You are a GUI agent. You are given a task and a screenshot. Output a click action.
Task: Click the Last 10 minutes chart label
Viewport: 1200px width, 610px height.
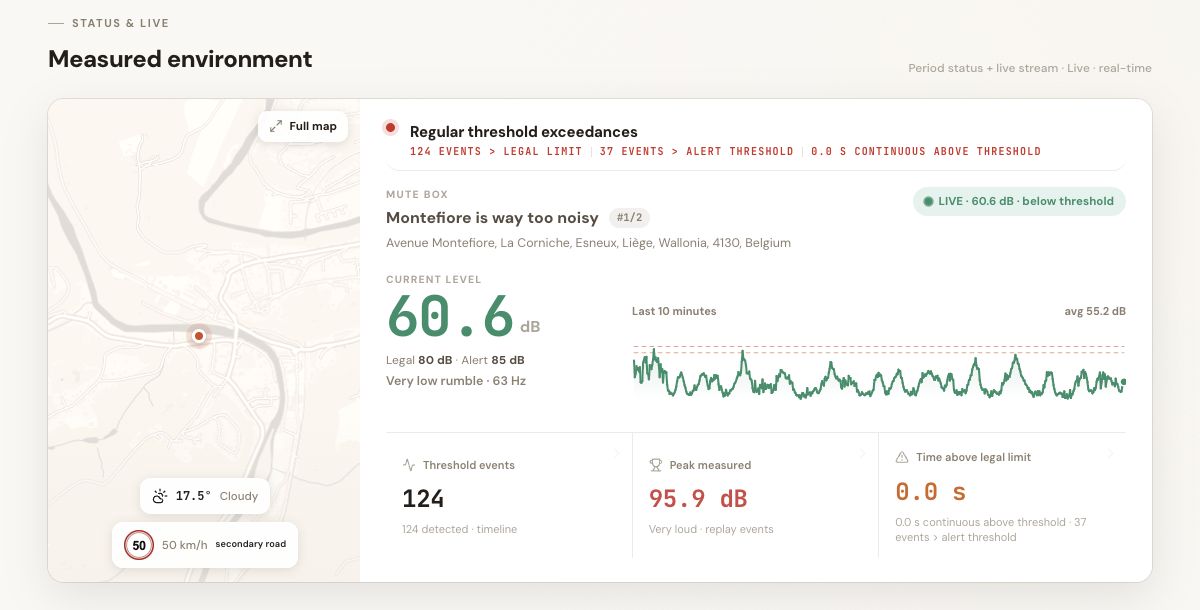point(674,311)
